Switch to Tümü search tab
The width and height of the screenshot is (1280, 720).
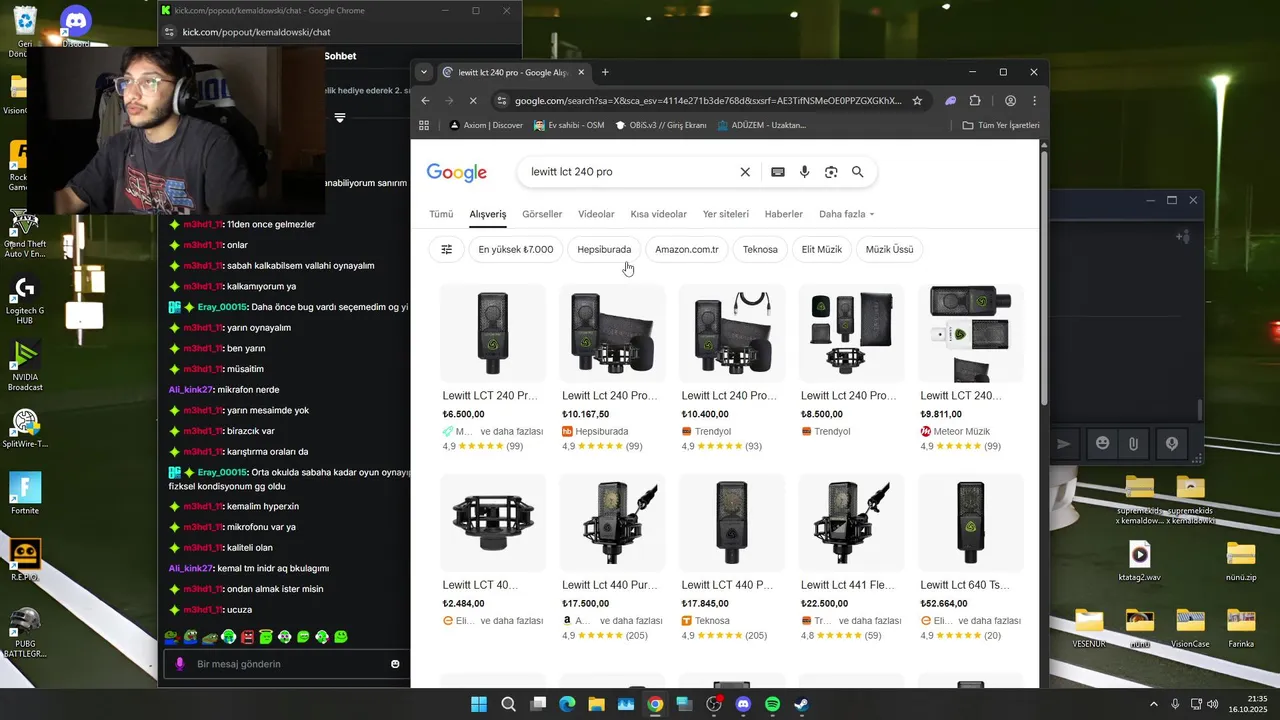click(x=441, y=214)
